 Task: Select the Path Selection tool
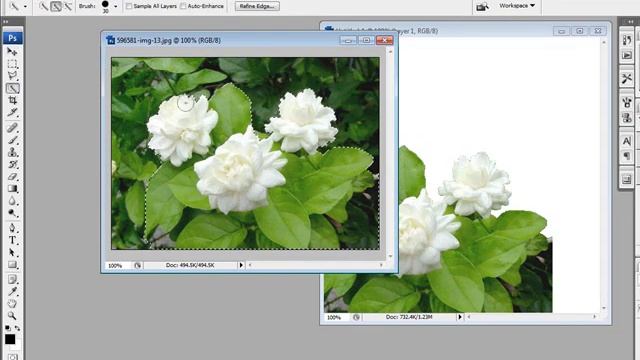(x=12, y=252)
